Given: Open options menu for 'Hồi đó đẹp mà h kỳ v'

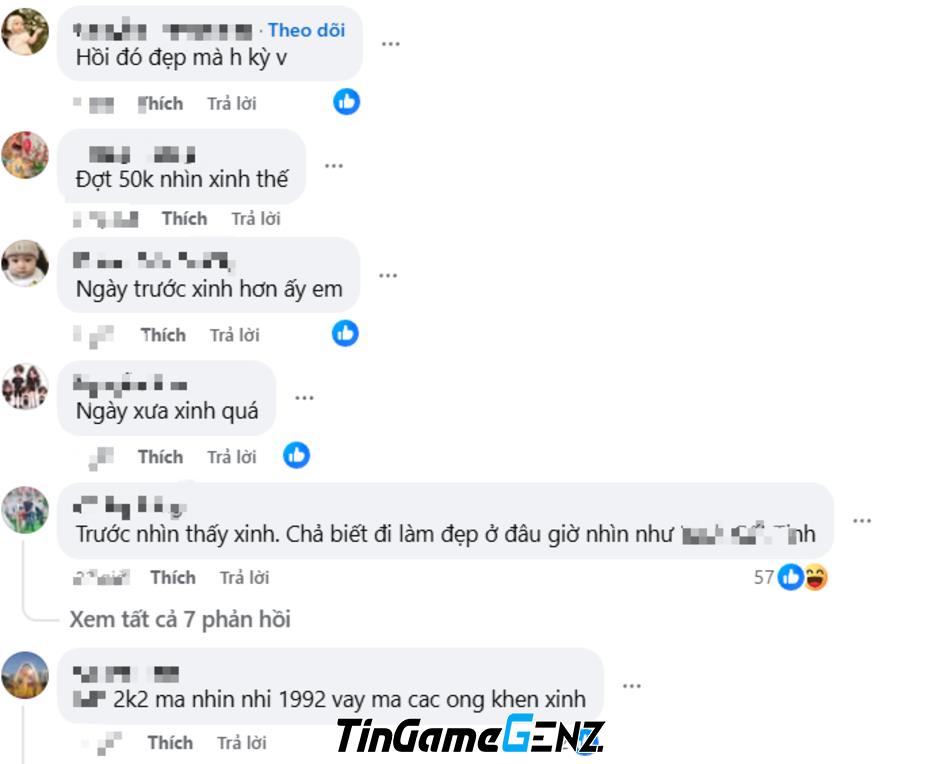Looking at the screenshot, I should [x=391, y=44].
